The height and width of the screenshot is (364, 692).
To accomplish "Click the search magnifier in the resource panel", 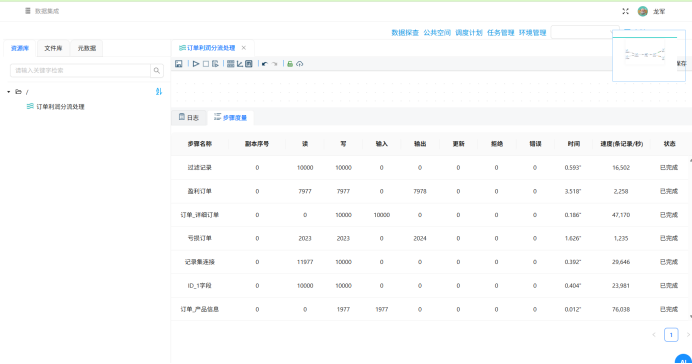I will [x=157, y=71].
